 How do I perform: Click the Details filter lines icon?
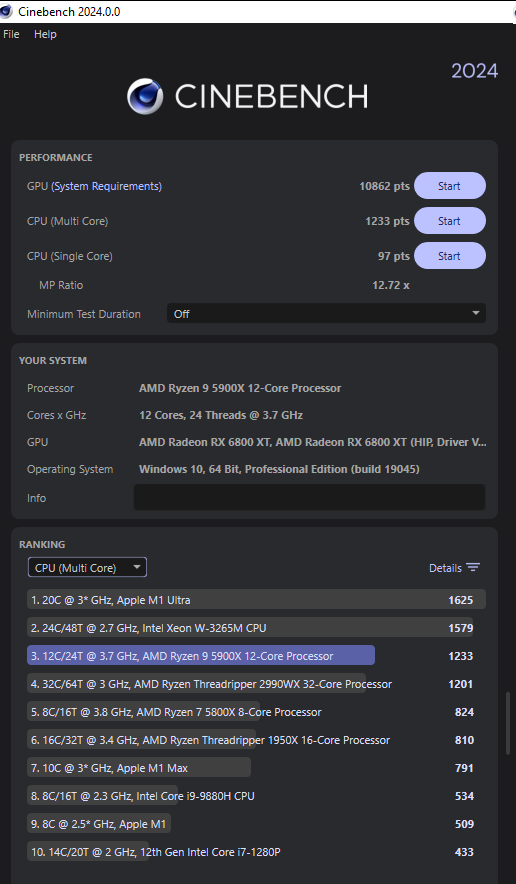click(x=473, y=568)
